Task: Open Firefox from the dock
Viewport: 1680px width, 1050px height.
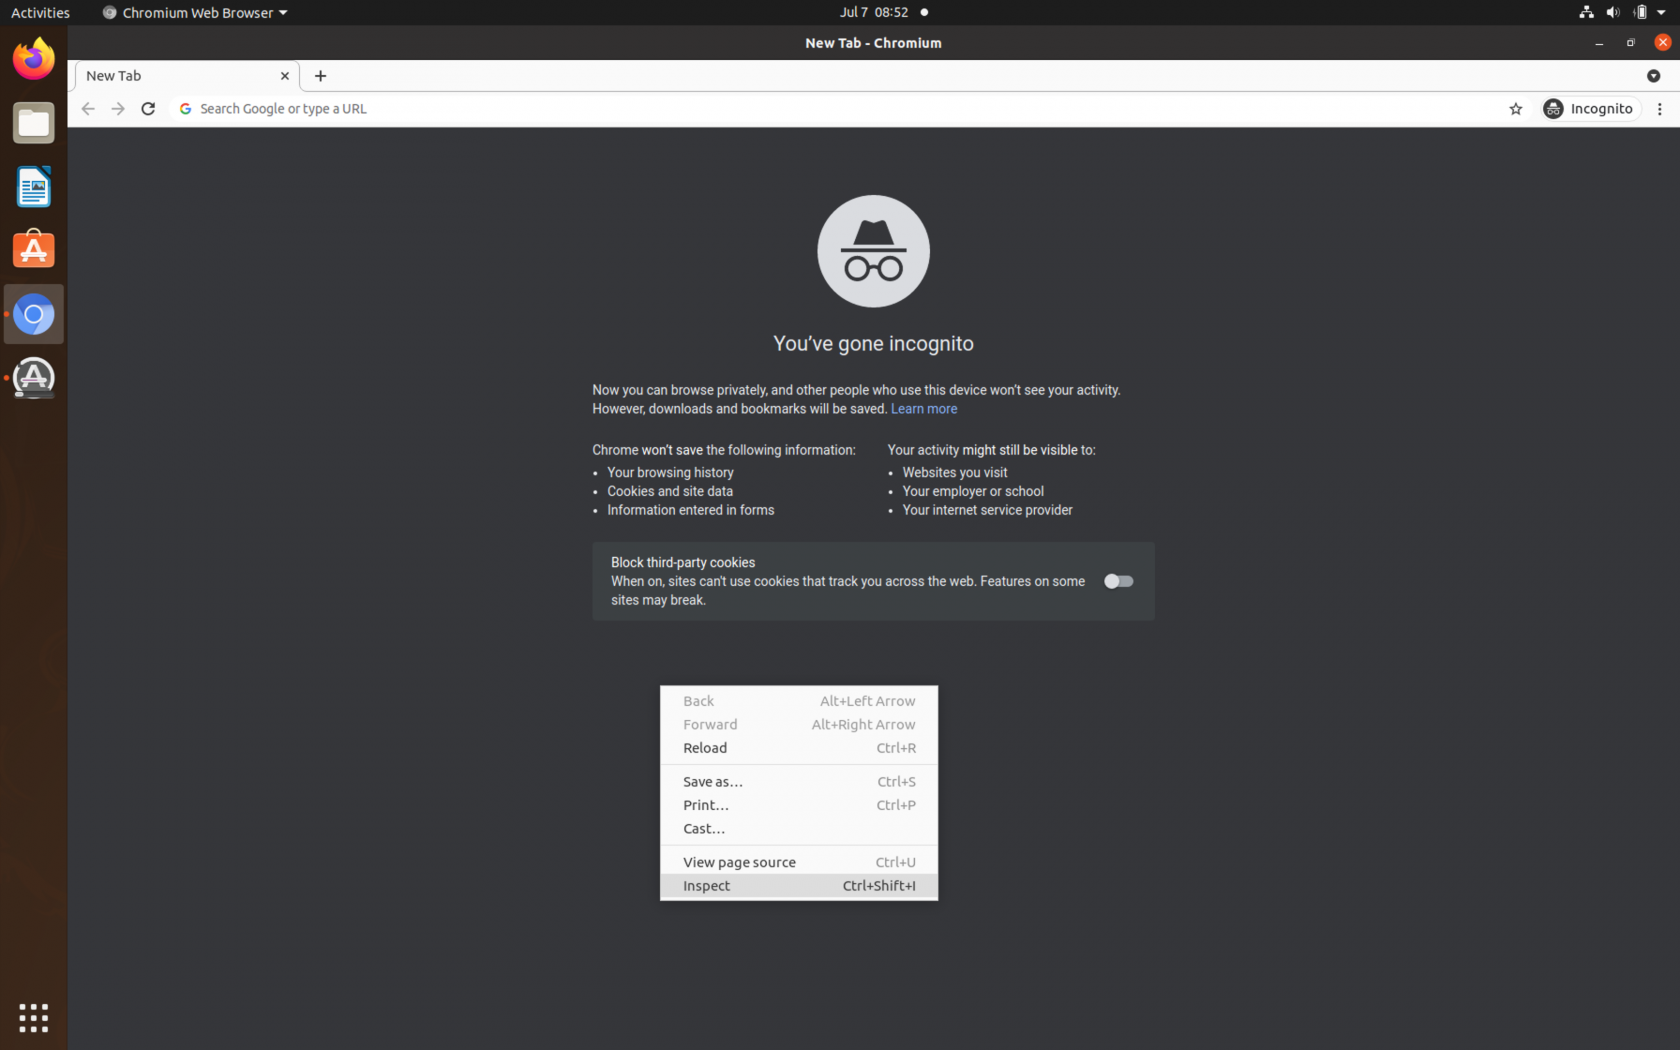Action: (33, 59)
